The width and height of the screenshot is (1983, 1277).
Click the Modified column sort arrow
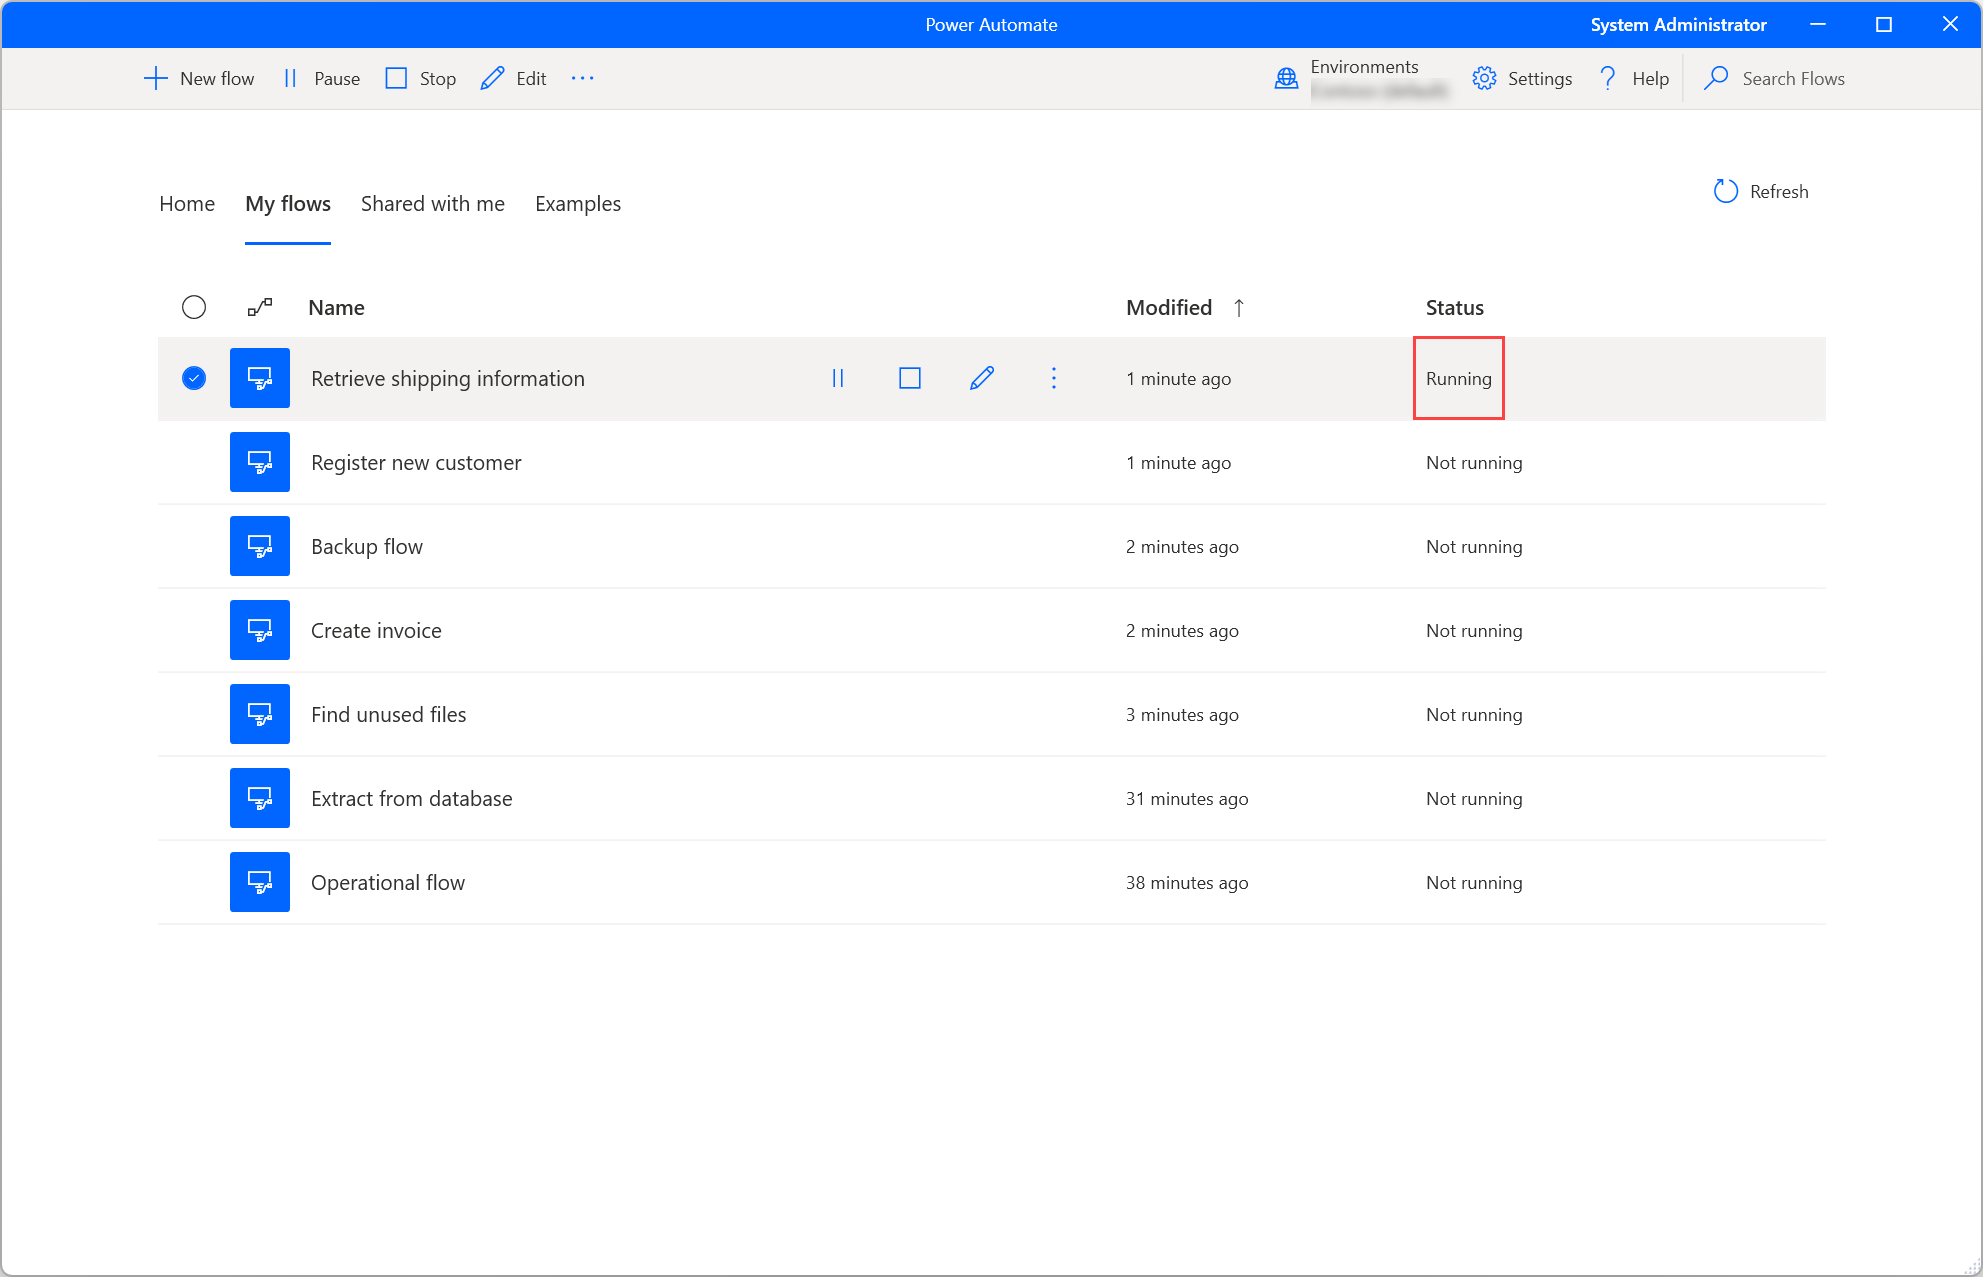(1240, 306)
